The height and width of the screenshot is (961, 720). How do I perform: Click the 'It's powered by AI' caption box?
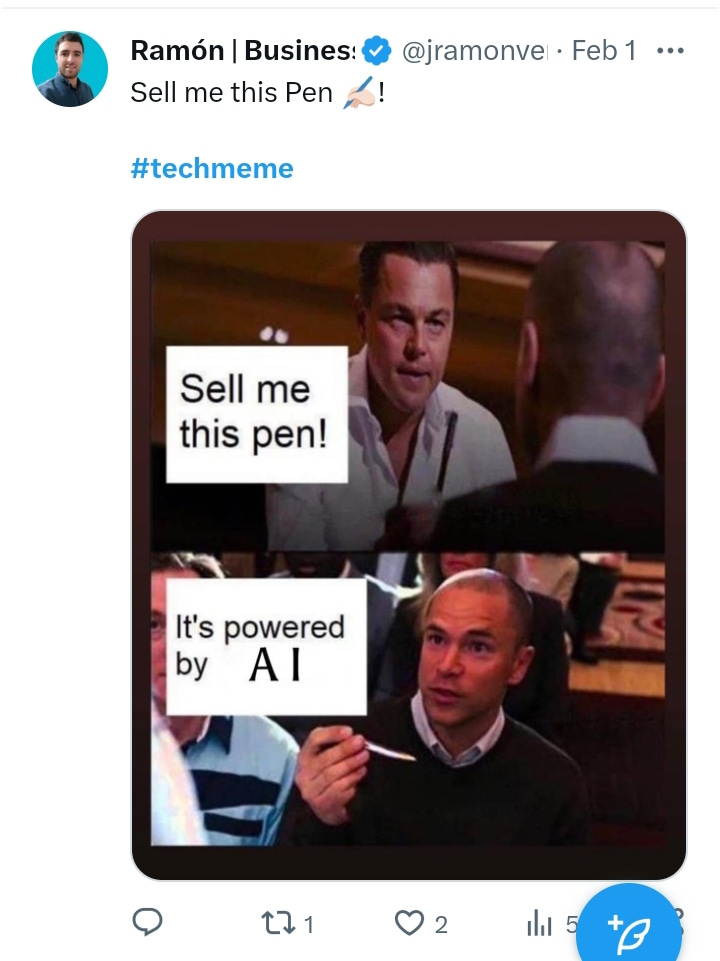[266, 647]
